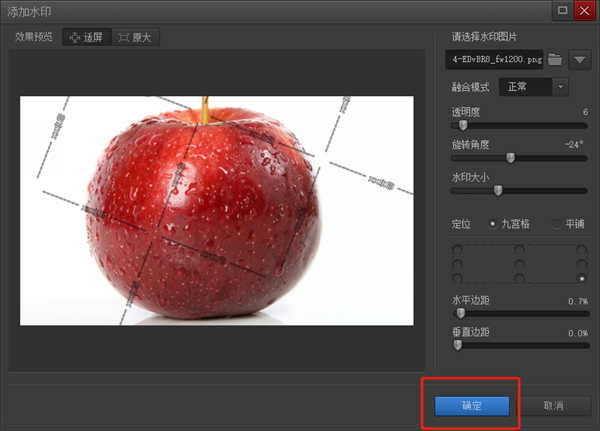Select the 九宫格 positioning radio button
The height and width of the screenshot is (431, 600).
[x=492, y=224]
